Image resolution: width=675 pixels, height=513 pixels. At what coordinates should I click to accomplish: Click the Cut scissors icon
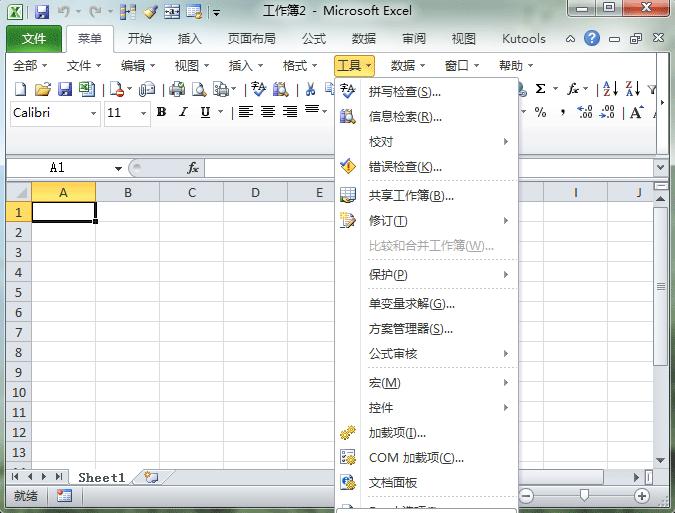[311, 89]
